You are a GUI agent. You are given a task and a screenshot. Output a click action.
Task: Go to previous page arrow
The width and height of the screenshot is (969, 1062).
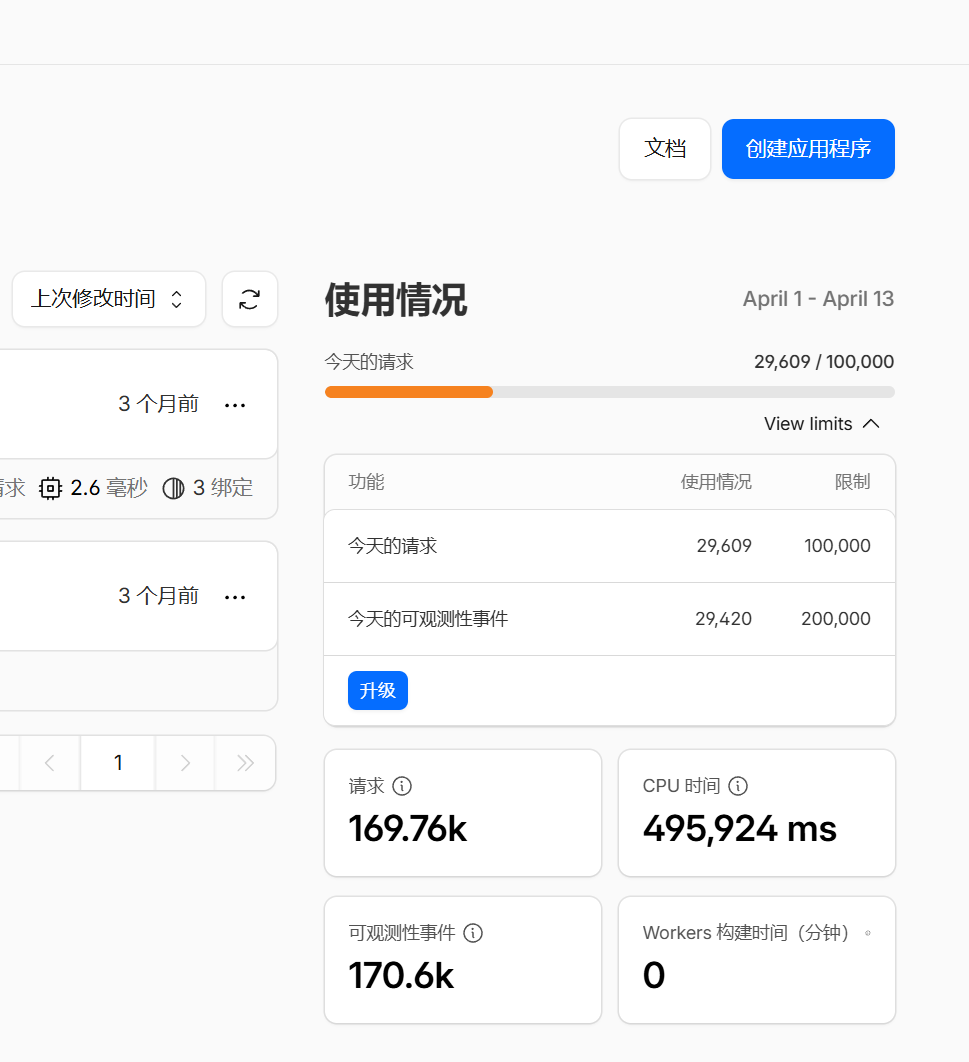coord(50,763)
